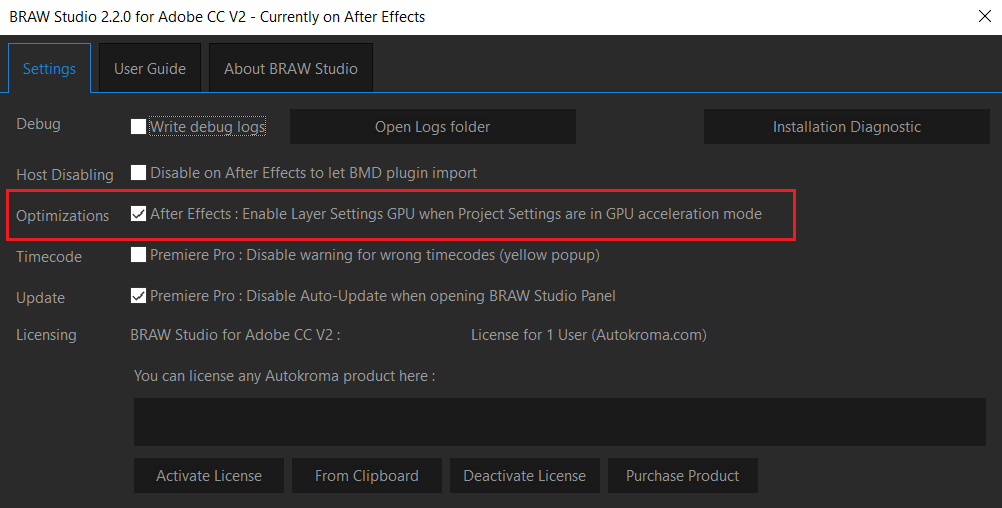
Task: Uncheck Enable Layer Settings GPU option
Action: (x=139, y=214)
